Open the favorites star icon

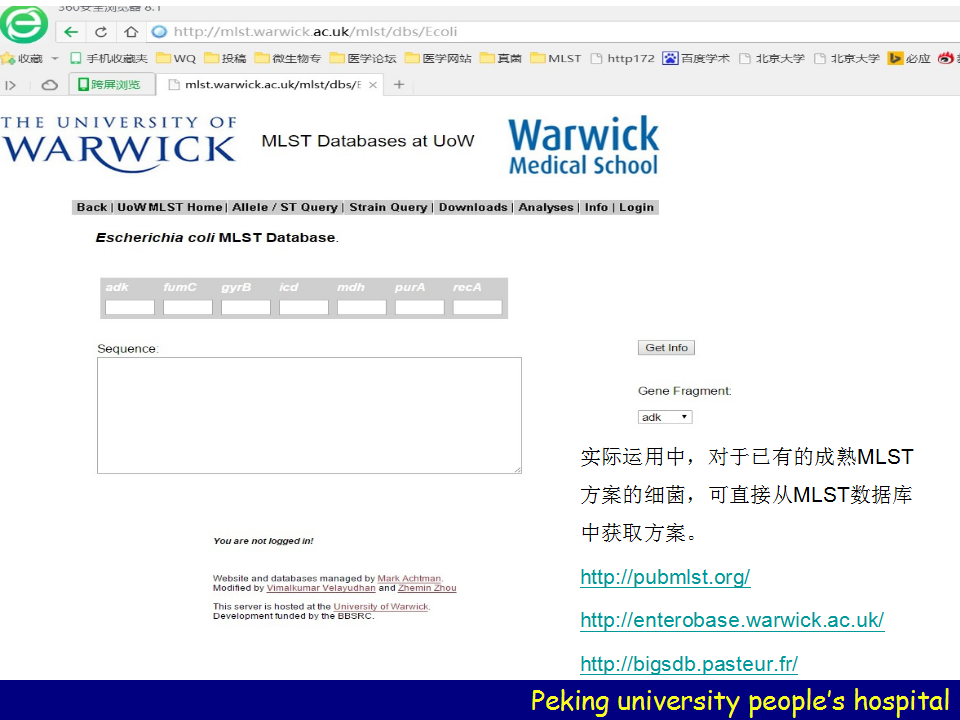click(x=8, y=59)
